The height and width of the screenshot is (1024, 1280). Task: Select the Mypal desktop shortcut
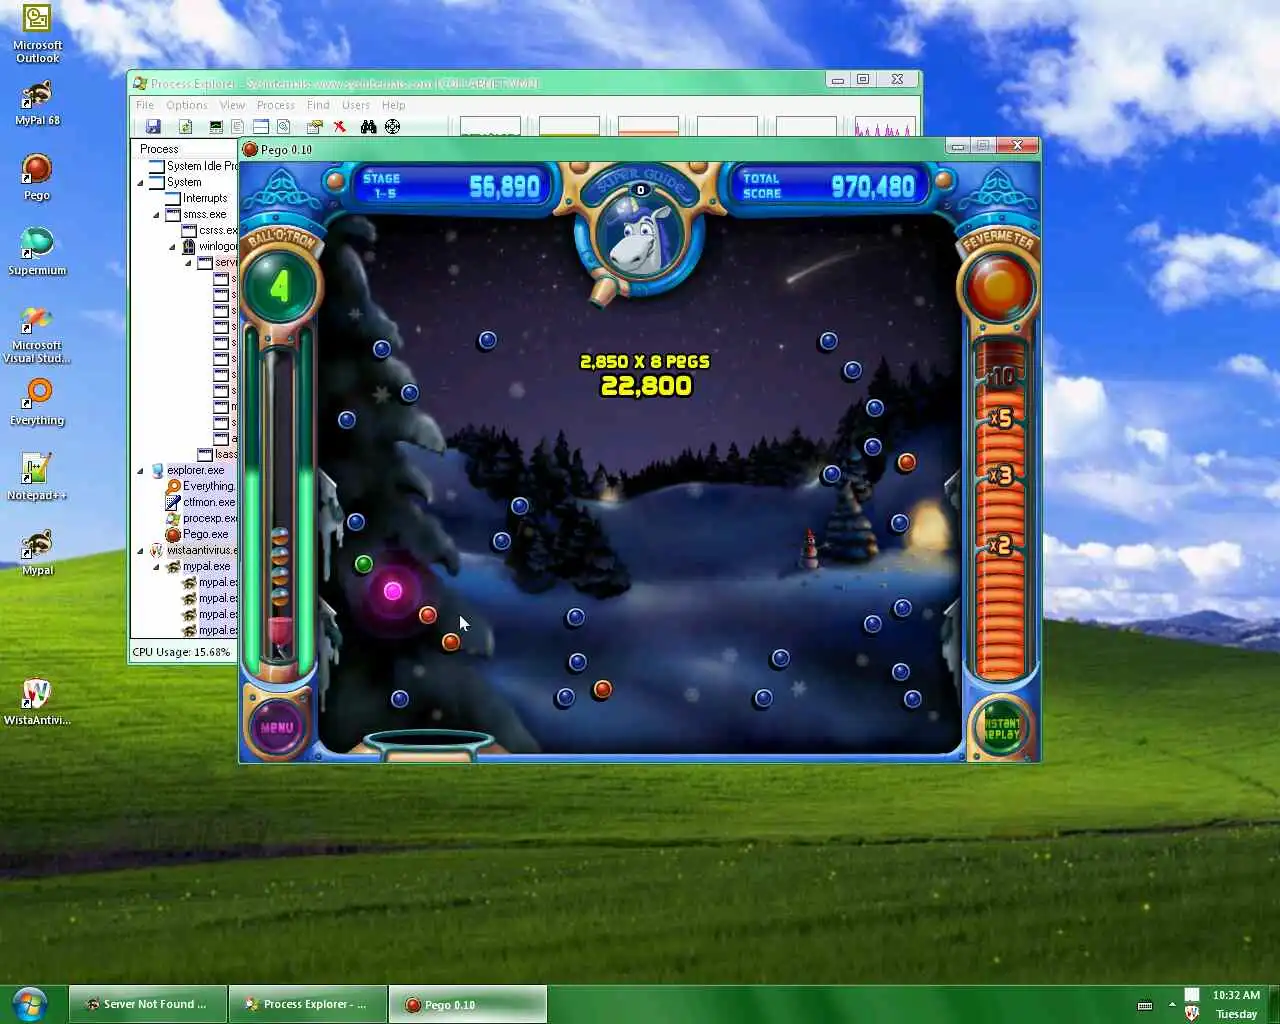tap(37, 553)
